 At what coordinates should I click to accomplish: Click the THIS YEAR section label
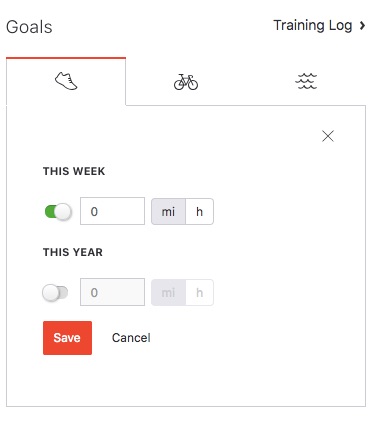point(73,252)
